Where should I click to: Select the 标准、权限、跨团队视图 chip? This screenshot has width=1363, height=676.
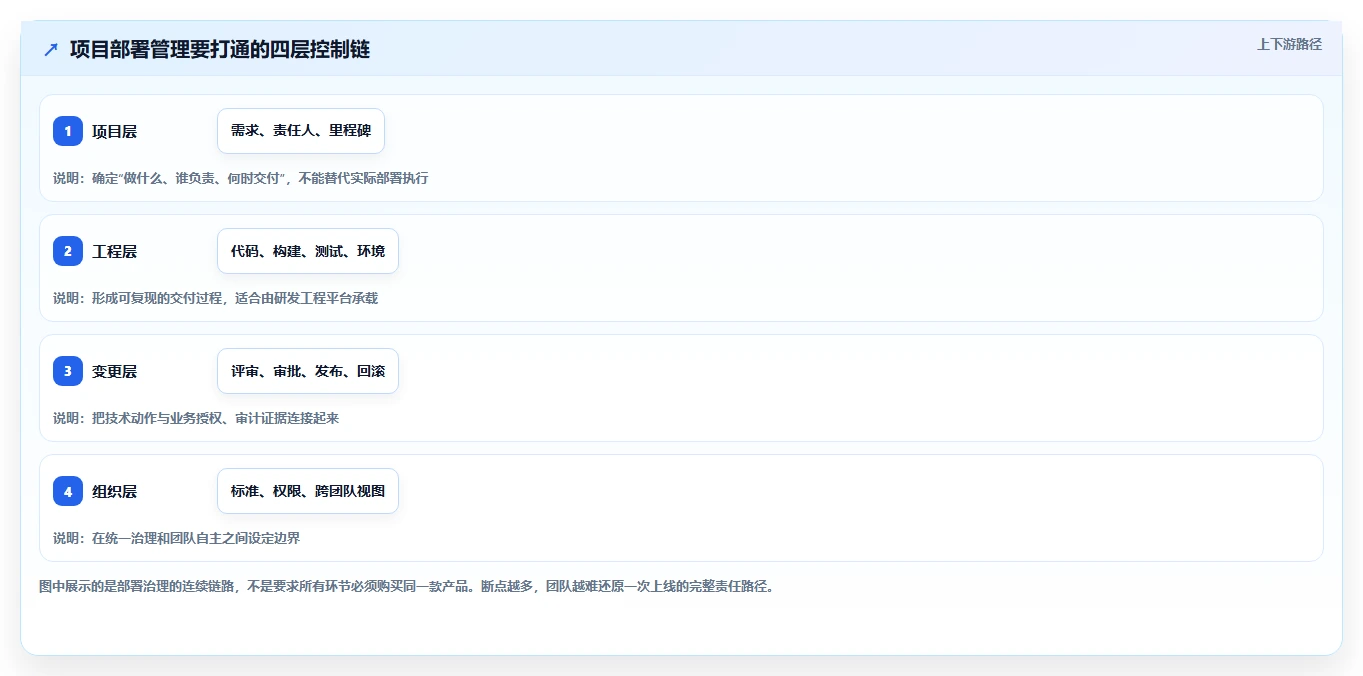pyautogui.click(x=308, y=491)
